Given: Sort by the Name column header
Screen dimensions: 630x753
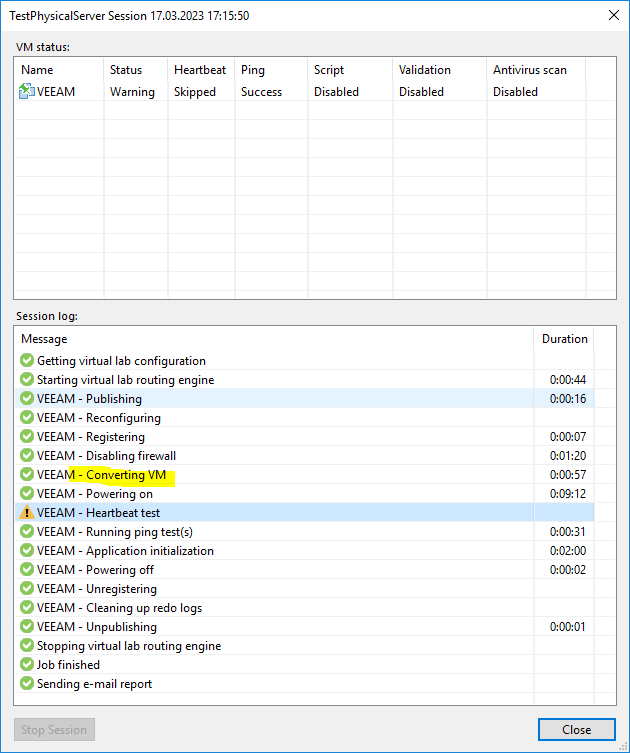Looking at the screenshot, I should pos(59,70).
